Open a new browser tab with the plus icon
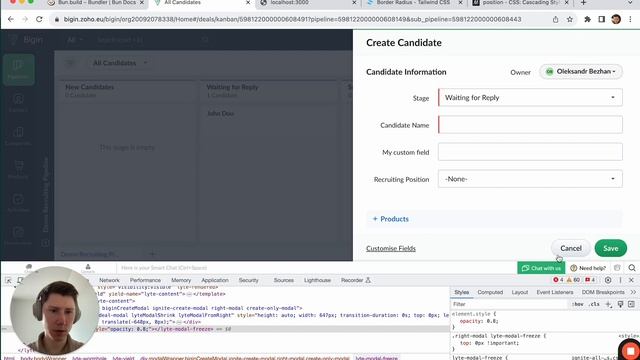Viewport: 640px width, 360px height. point(583,3)
